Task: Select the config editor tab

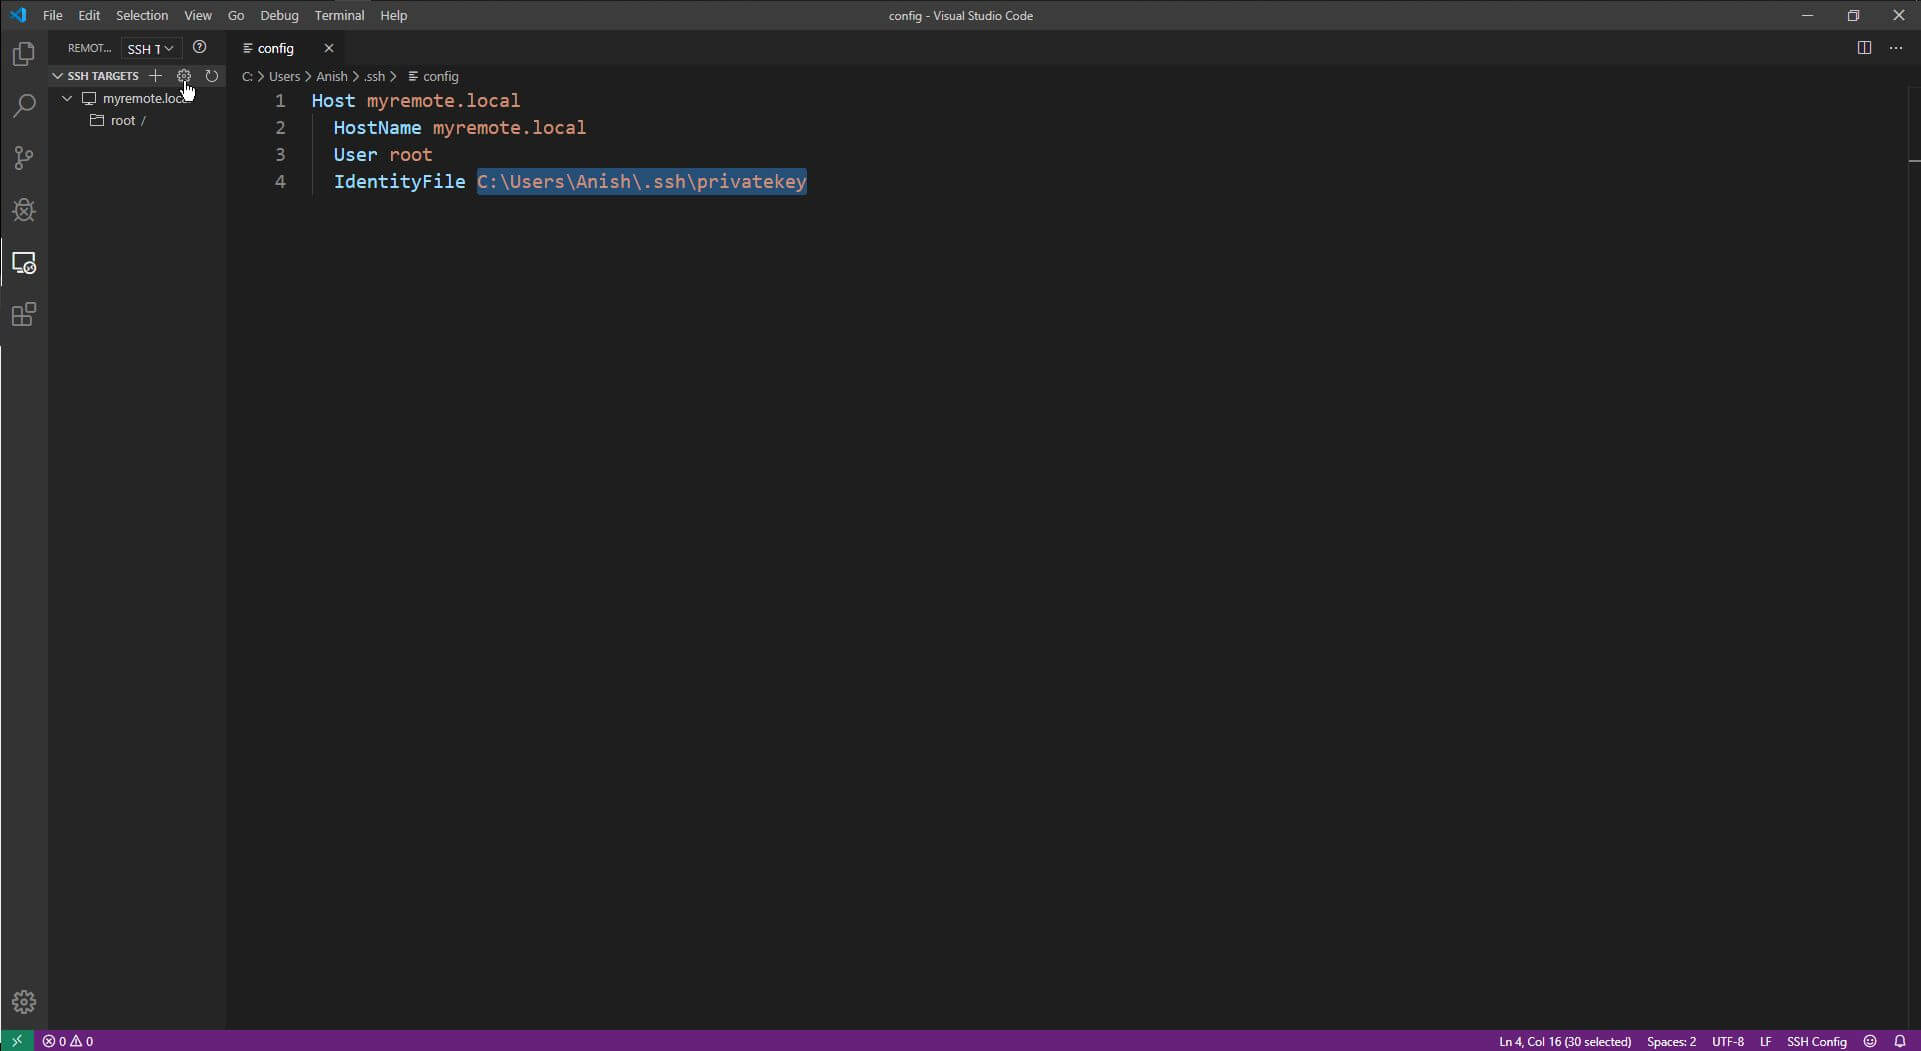Action: click(x=275, y=48)
